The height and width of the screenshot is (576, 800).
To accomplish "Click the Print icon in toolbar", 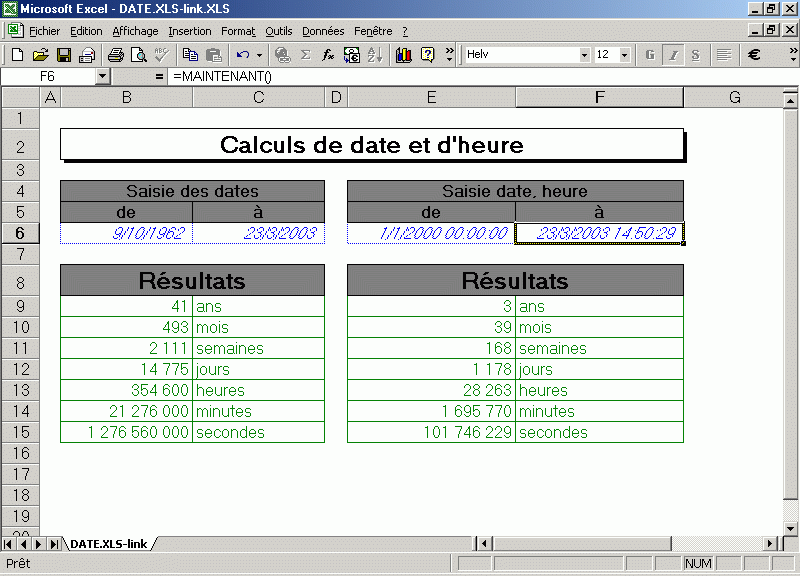I will pyautogui.click(x=116, y=55).
